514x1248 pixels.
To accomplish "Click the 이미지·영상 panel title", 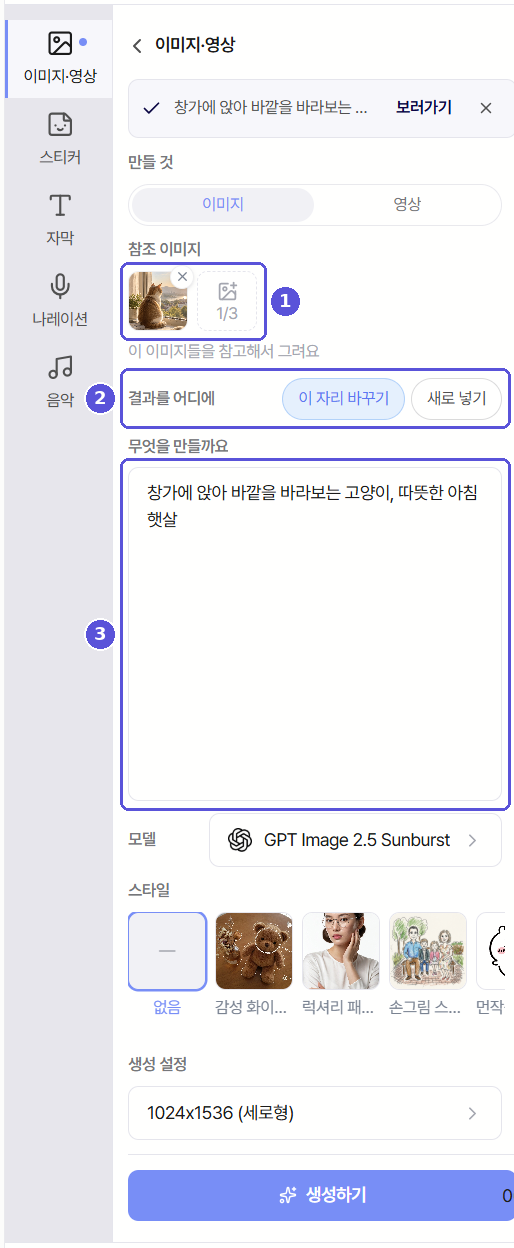I will click(194, 45).
